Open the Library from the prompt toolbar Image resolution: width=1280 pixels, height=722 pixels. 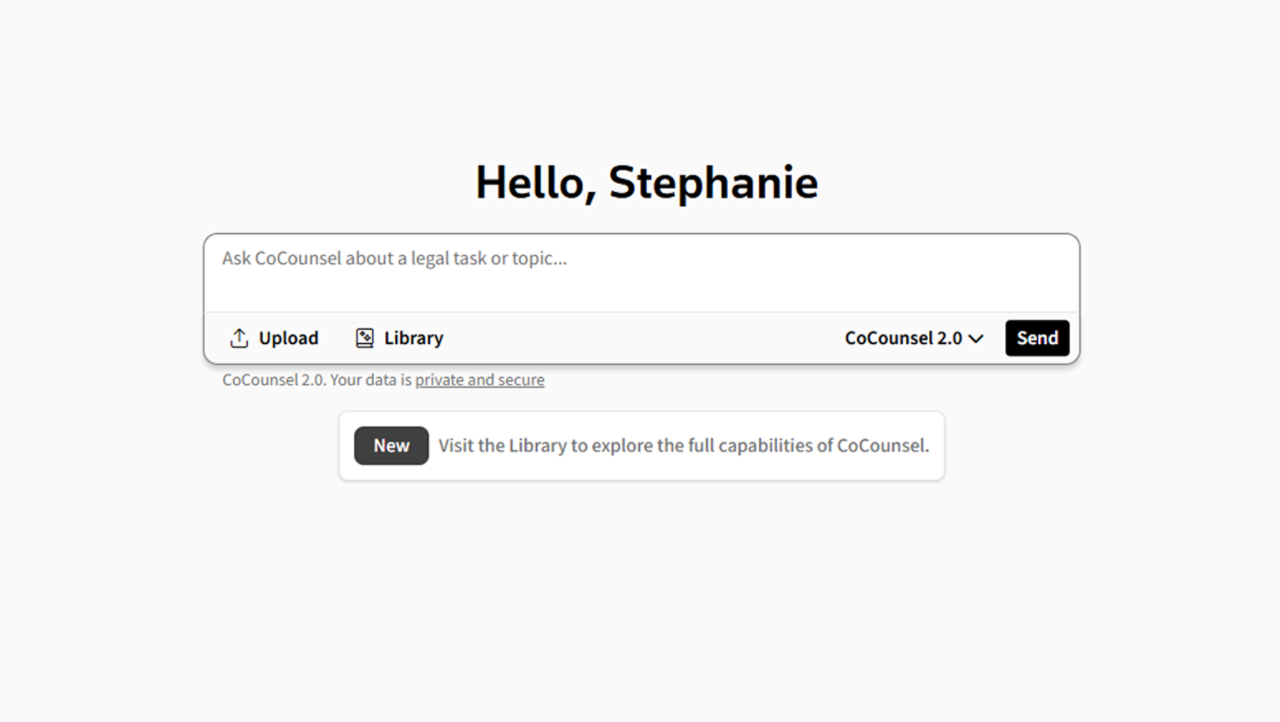coord(400,338)
